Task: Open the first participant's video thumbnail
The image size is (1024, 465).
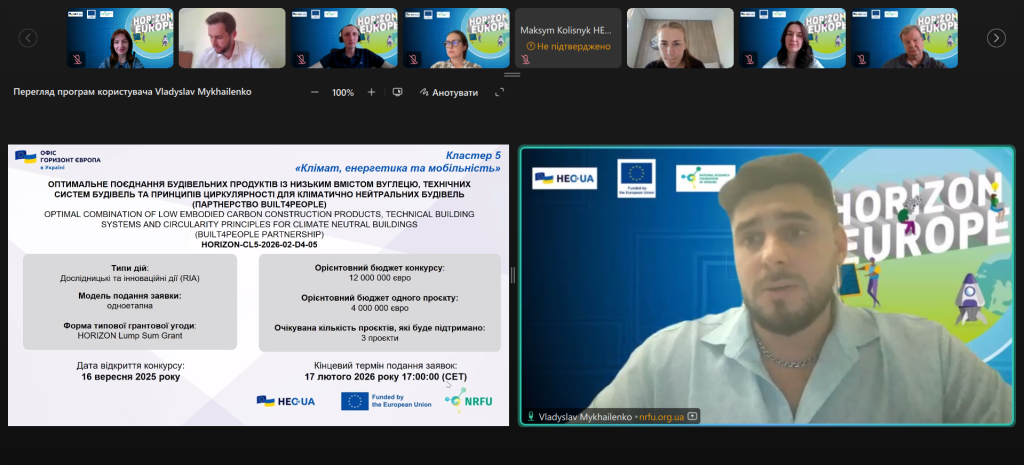Action: point(120,38)
